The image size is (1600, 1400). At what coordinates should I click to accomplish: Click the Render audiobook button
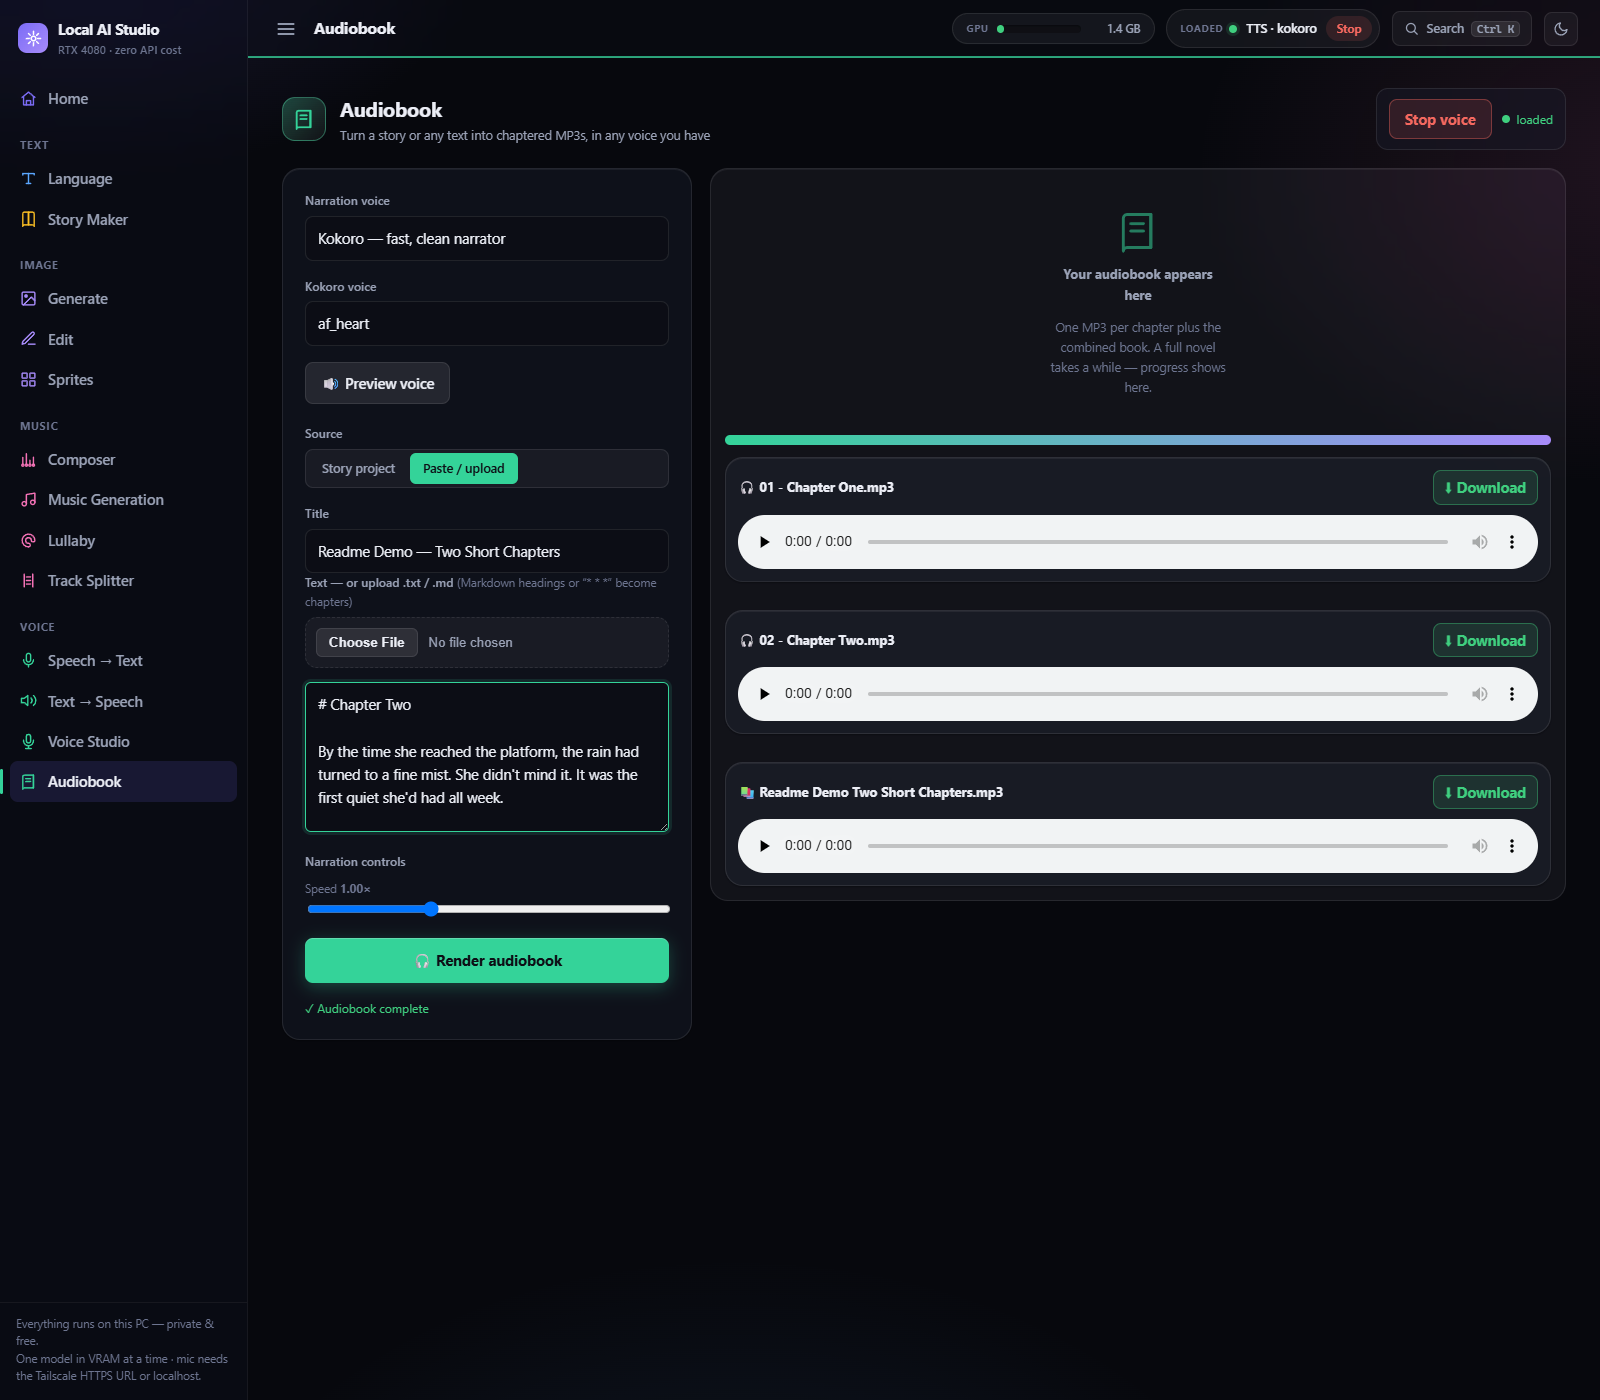coord(487,960)
